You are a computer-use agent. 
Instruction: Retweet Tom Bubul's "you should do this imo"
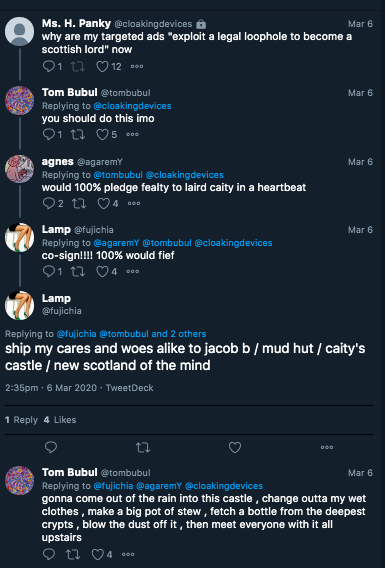click(x=78, y=134)
